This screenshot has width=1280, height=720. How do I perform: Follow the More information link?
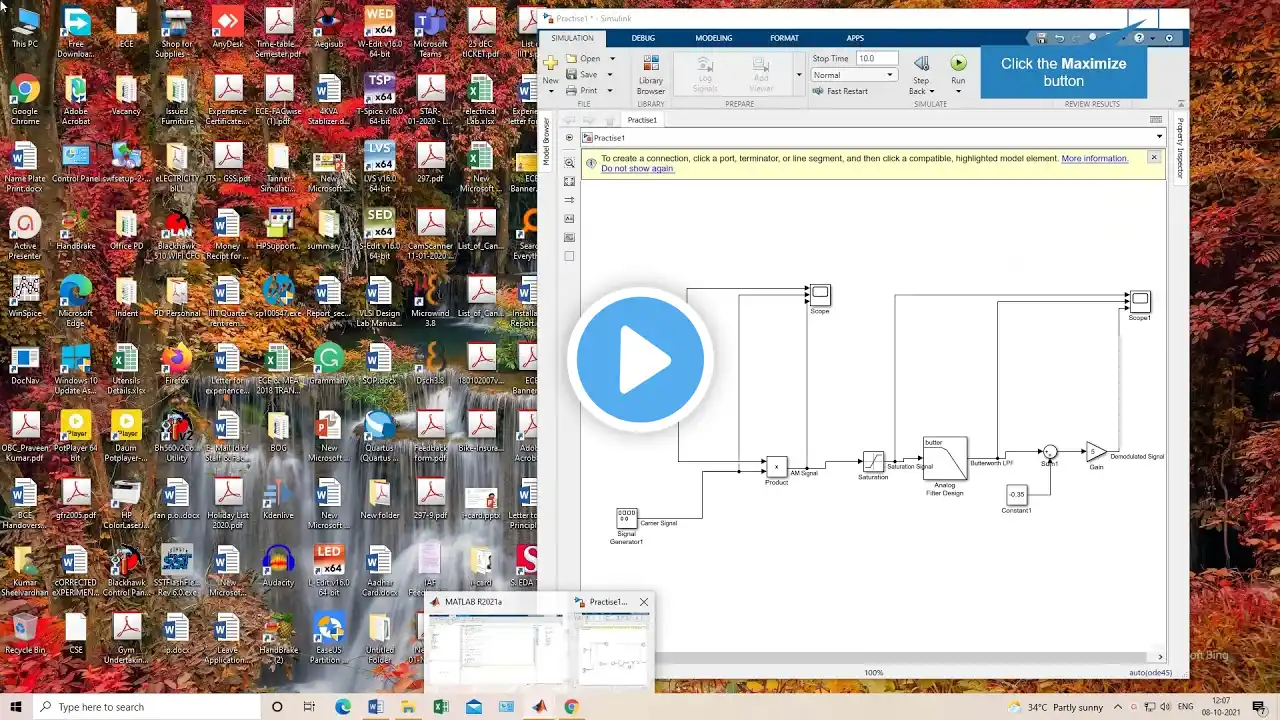pos(1095,158)
